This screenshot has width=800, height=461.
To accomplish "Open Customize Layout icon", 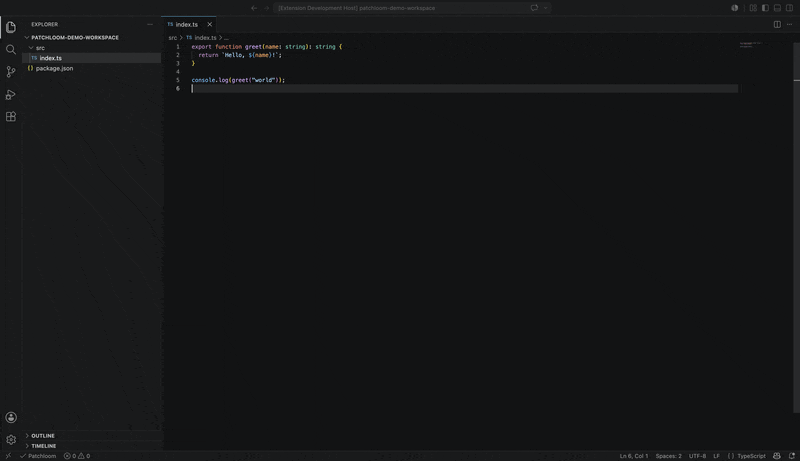I will [753, 8].
